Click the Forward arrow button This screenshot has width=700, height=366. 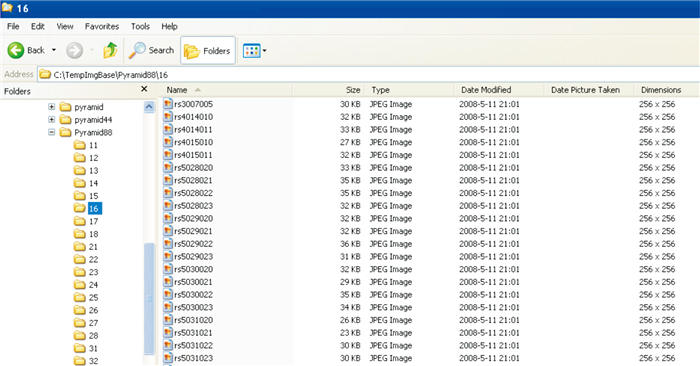(74, 50)
